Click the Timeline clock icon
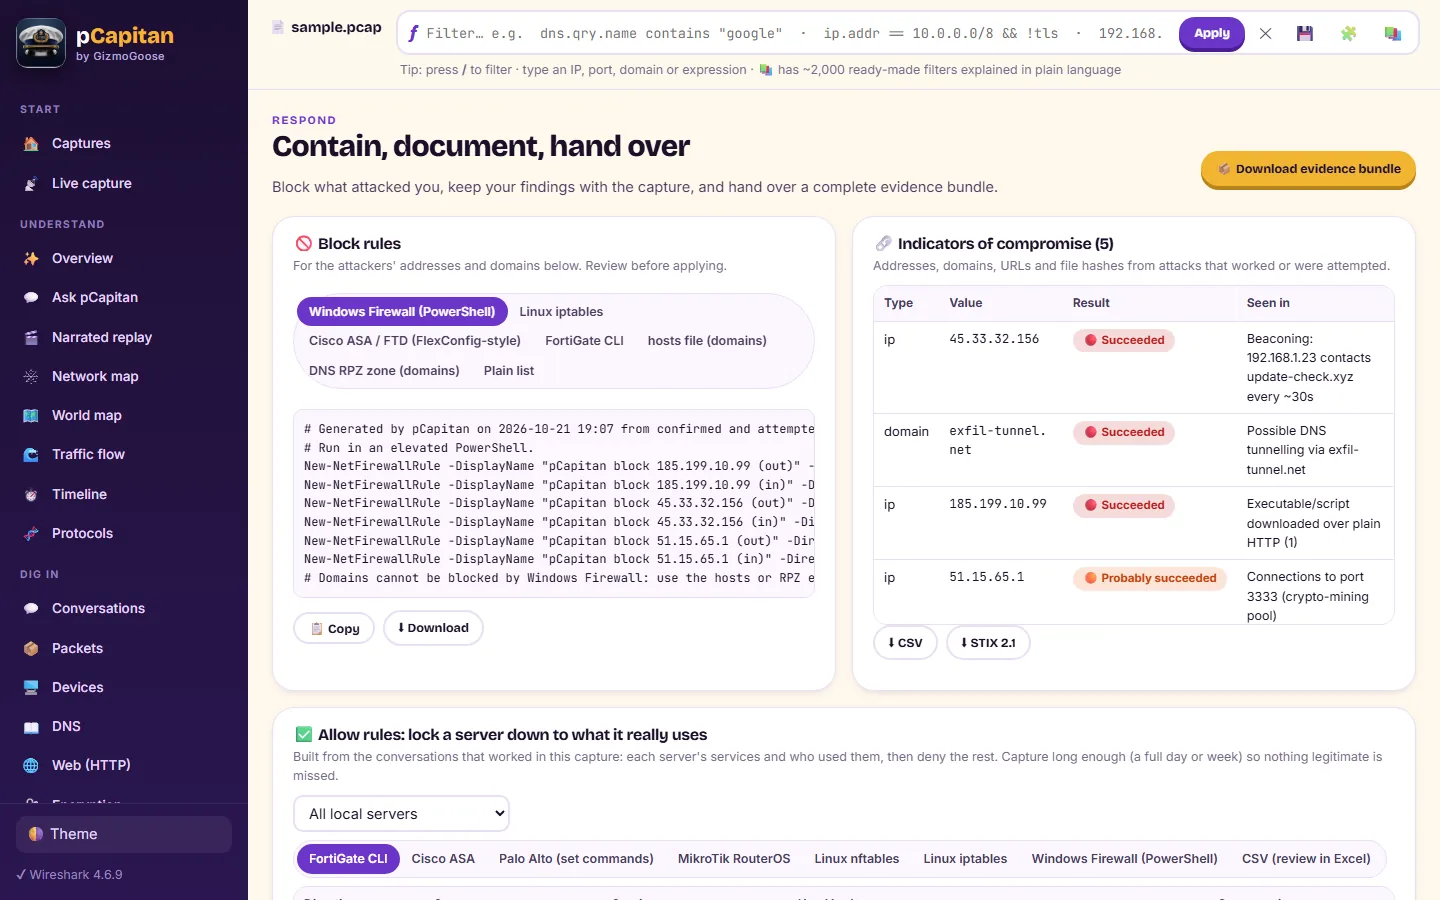The width and height of the screenshot is (1440, 900). (x=31, y=495)
